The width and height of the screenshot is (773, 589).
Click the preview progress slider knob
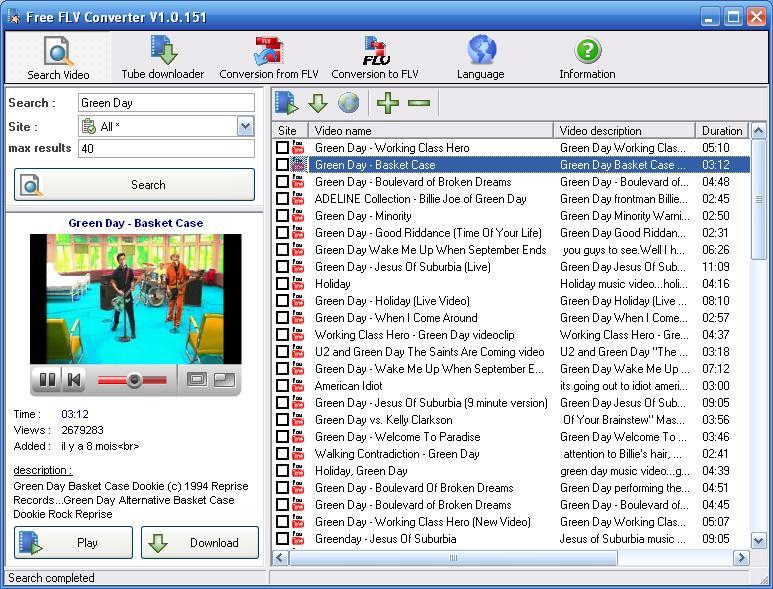click(134, 380)
